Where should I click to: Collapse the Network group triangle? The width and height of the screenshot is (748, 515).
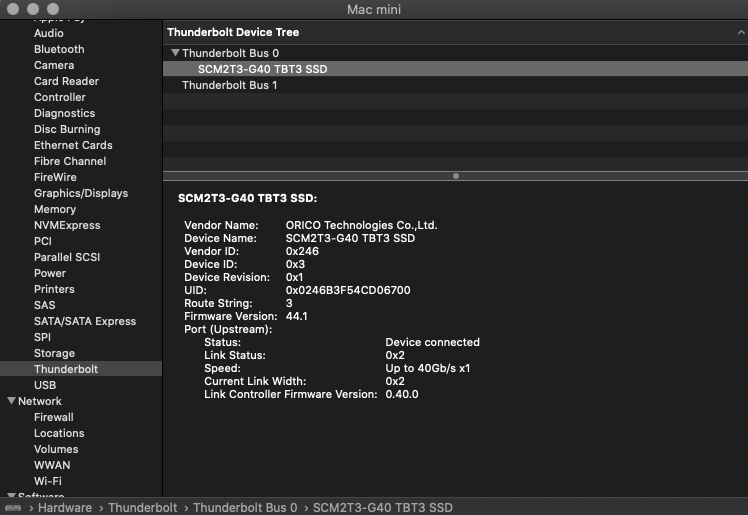[11, 401]
